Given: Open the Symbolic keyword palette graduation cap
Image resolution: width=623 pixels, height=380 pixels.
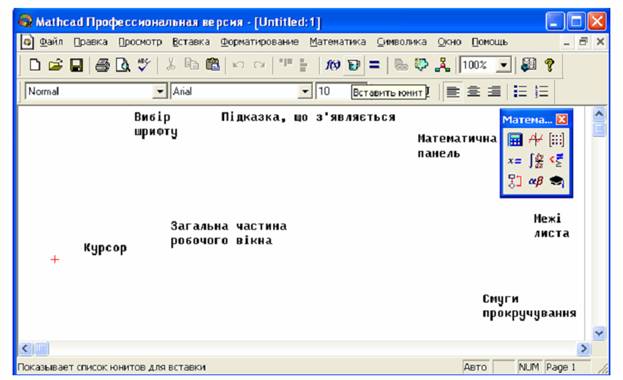Looking at the screenshot, I should click(x=556, y=181).
